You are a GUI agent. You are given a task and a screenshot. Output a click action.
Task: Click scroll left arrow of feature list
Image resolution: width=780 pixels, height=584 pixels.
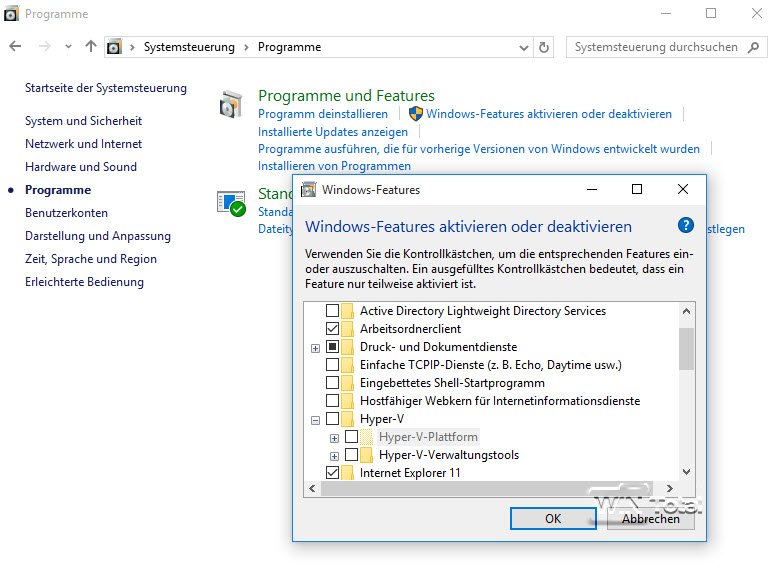click(x=312, y=488)
